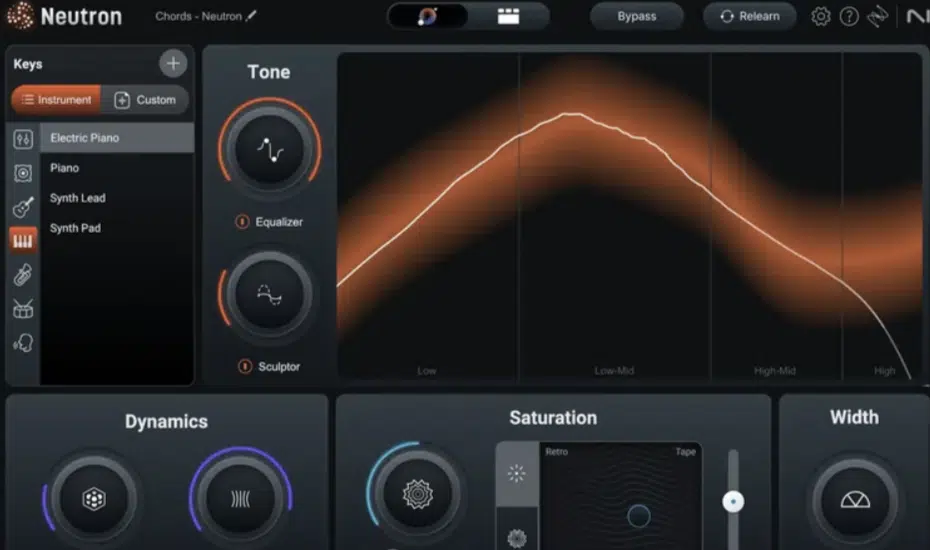Choose Electric Piano from the list

coord(117,138)
